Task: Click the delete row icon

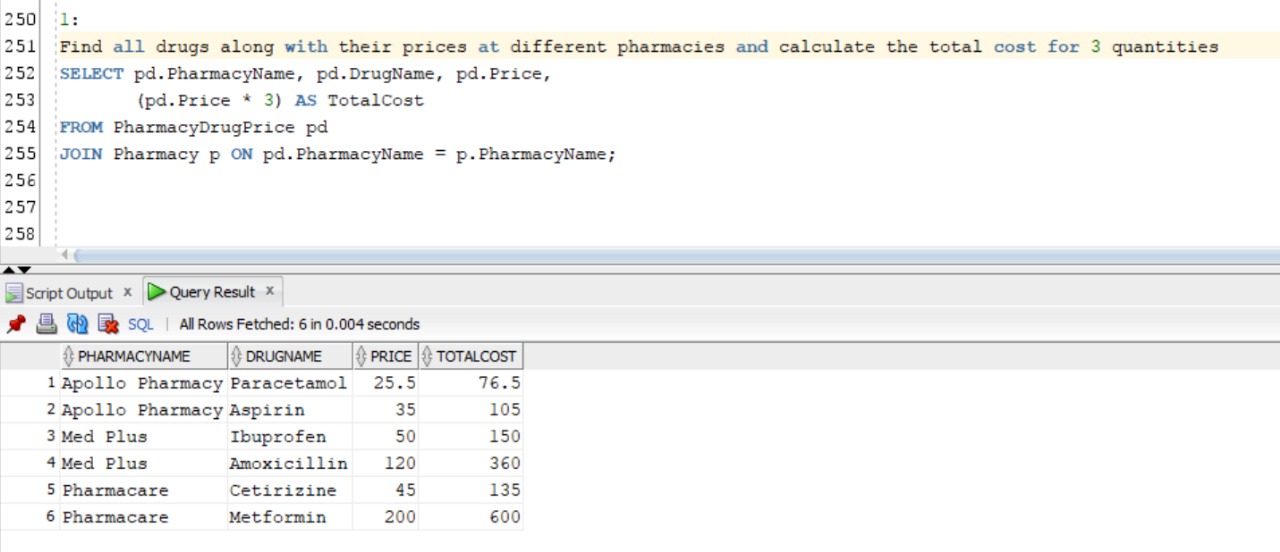Action: [108, 324]
